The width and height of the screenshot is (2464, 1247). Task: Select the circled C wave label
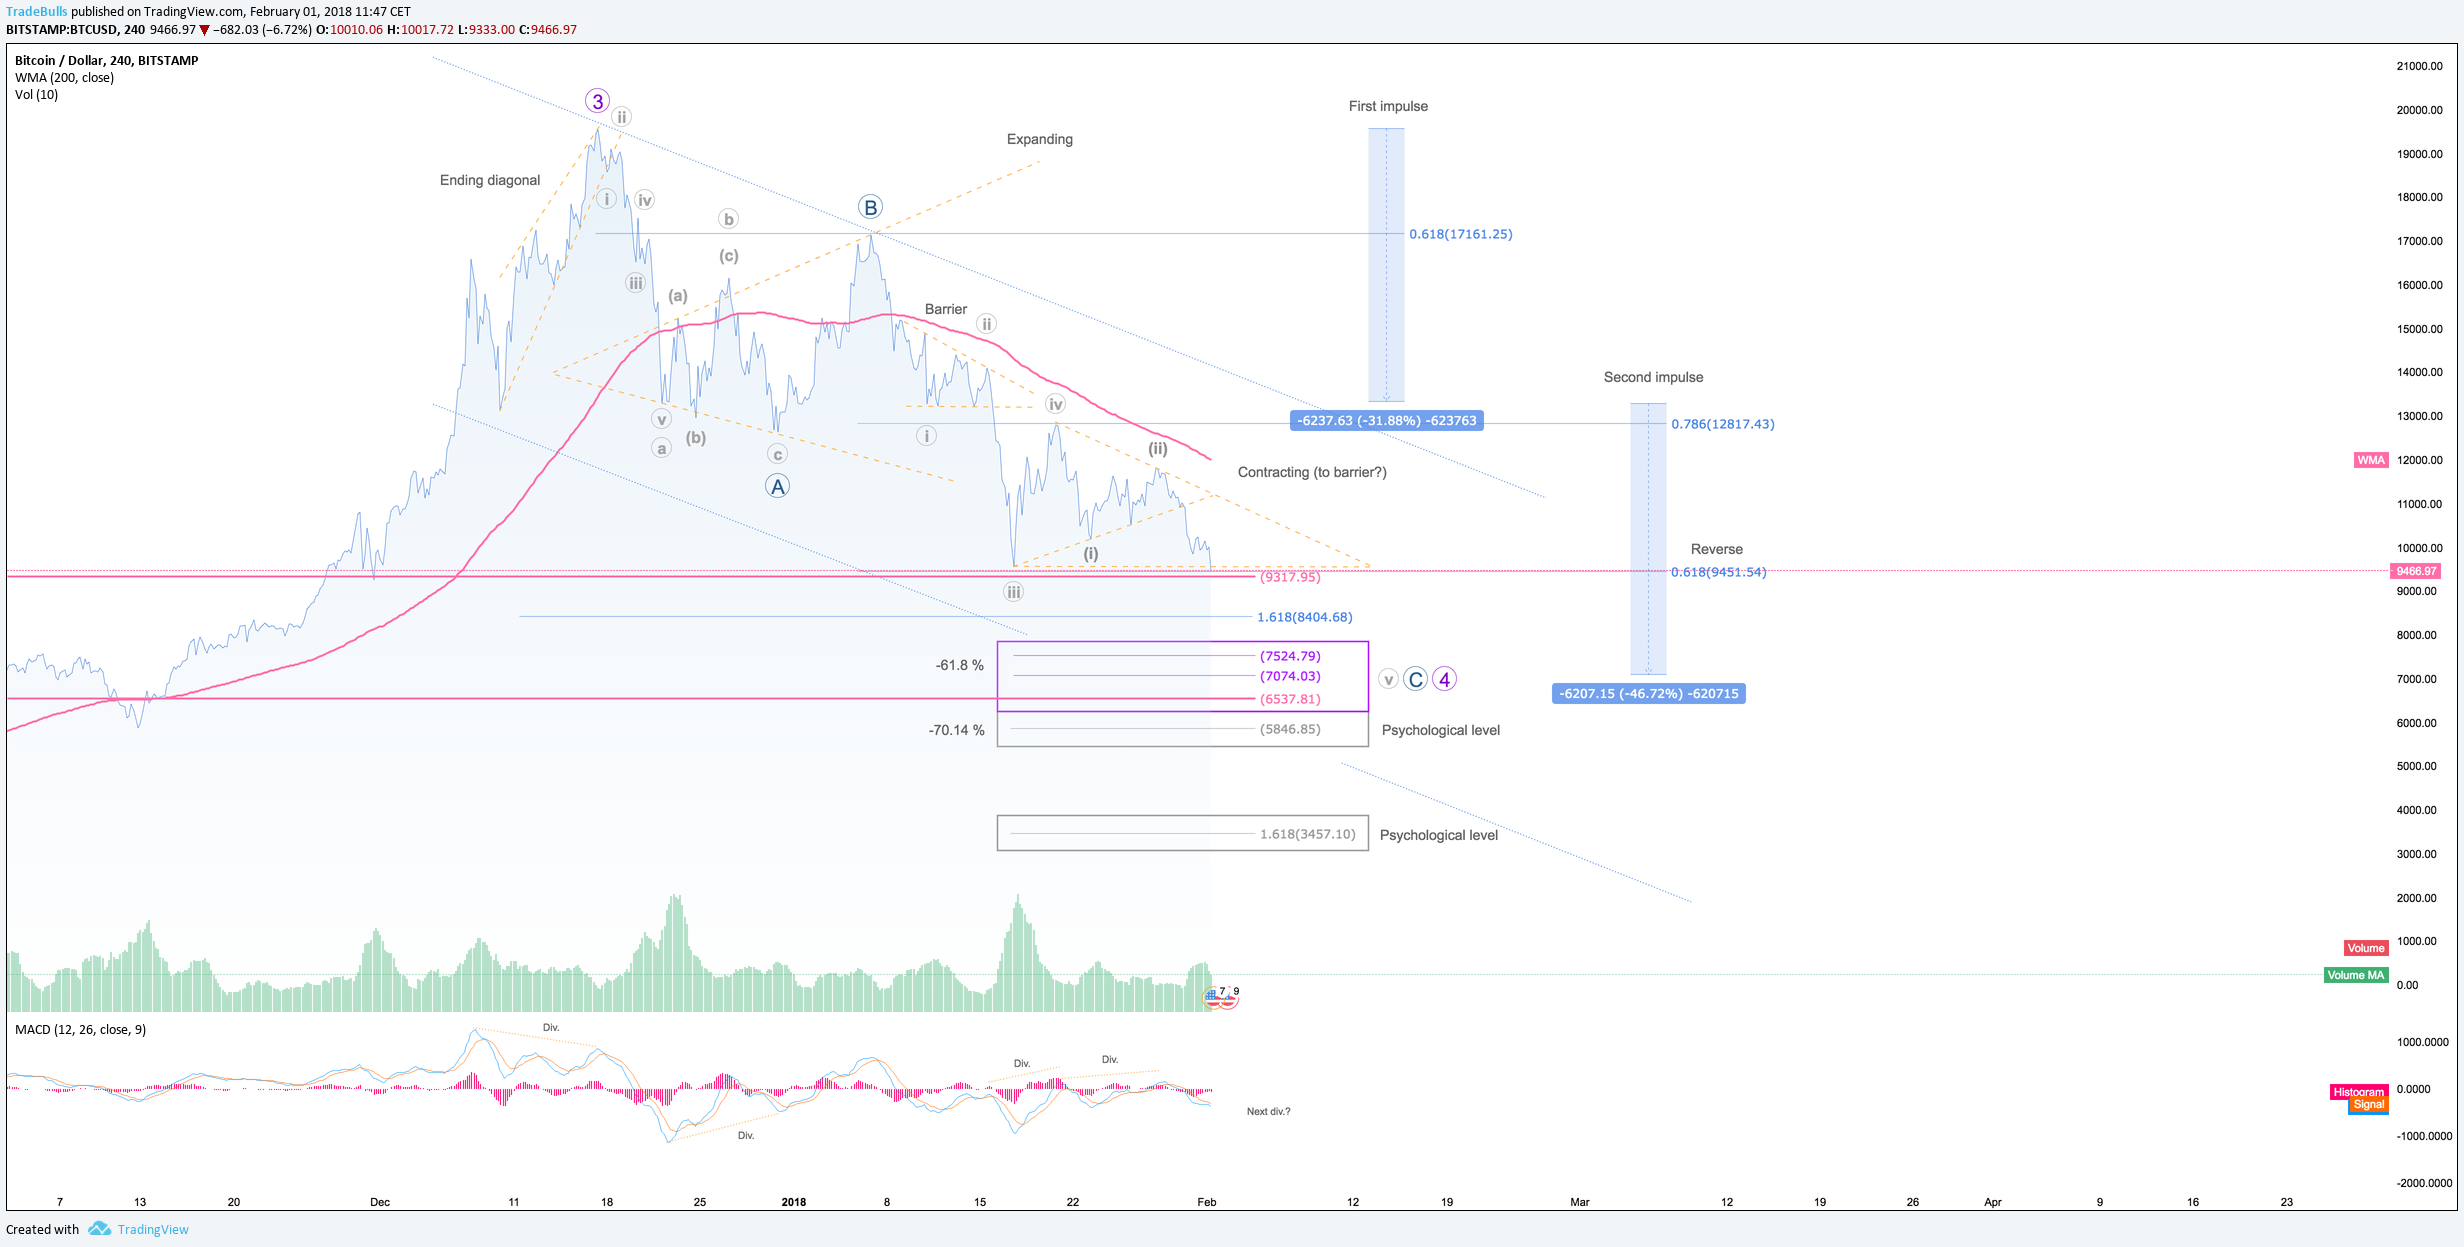(x=1415, y=679)
